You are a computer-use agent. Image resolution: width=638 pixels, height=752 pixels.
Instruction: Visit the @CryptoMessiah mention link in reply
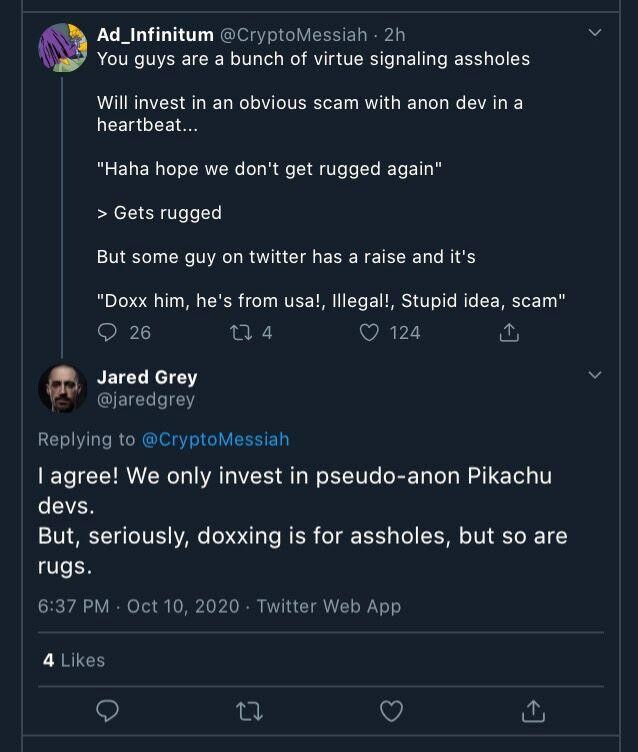click(x=215, y=439)
